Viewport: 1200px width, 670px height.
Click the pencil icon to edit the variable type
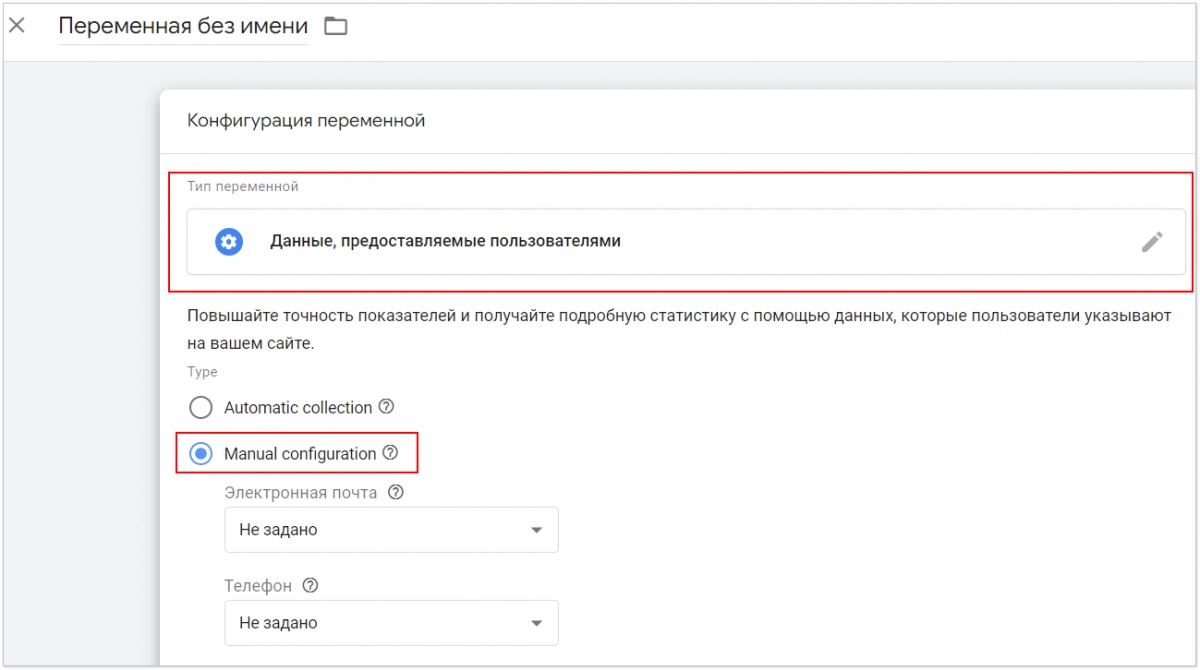click(x=1152, y=241)
